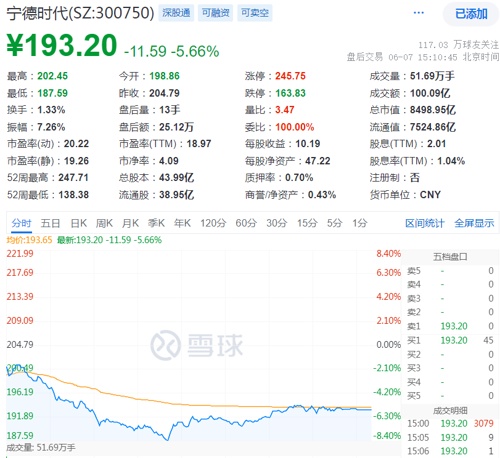The width and height of the screenshot is (500, 458).
Task: Switch to the 日K chart tab
Action: pos(79,223)
